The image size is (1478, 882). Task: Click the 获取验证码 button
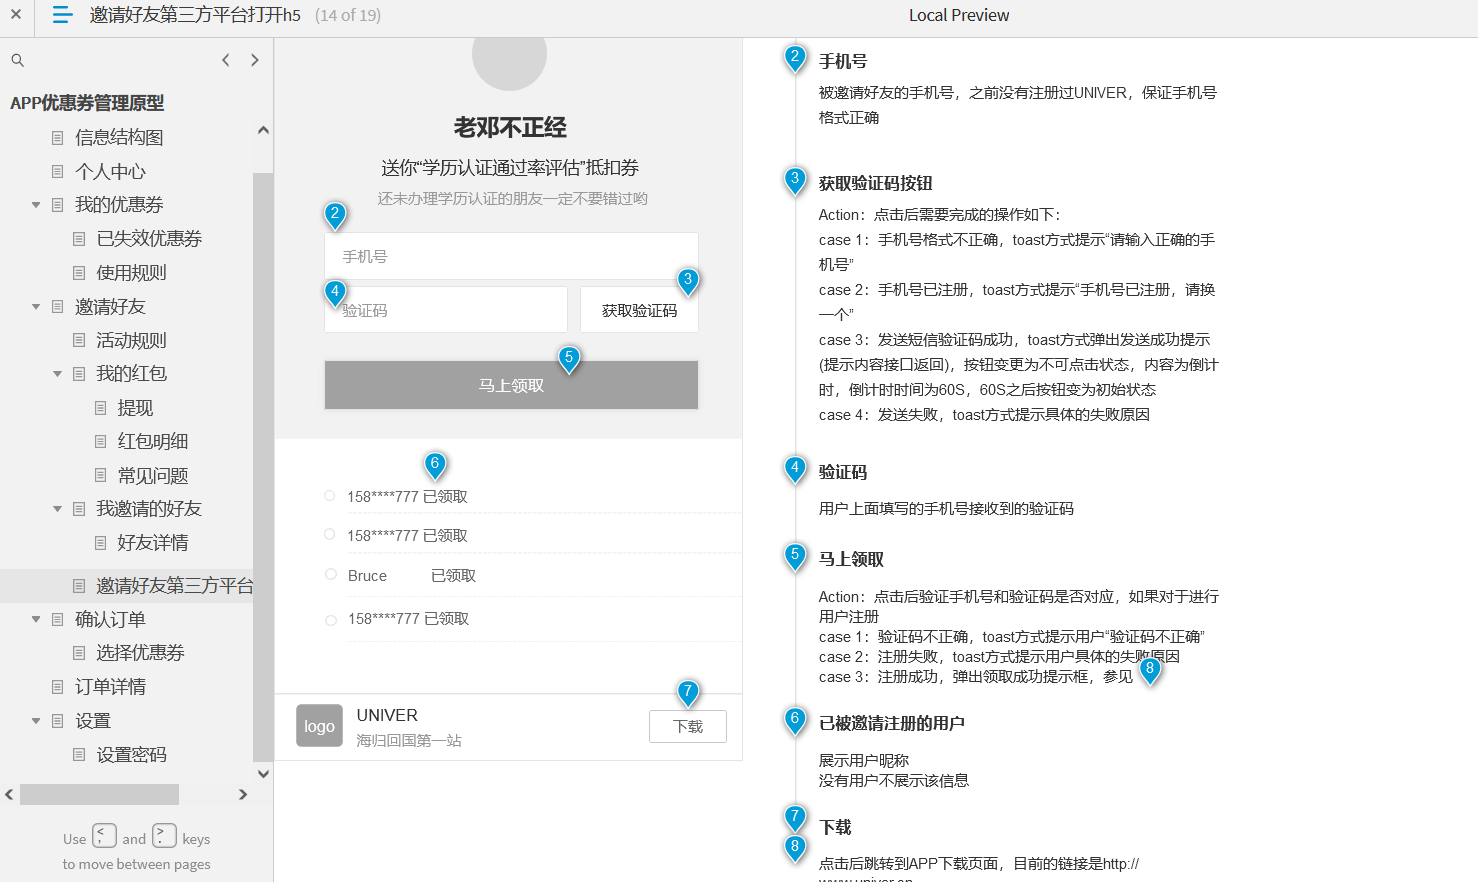pyautogui.click(x=639, y=310)
